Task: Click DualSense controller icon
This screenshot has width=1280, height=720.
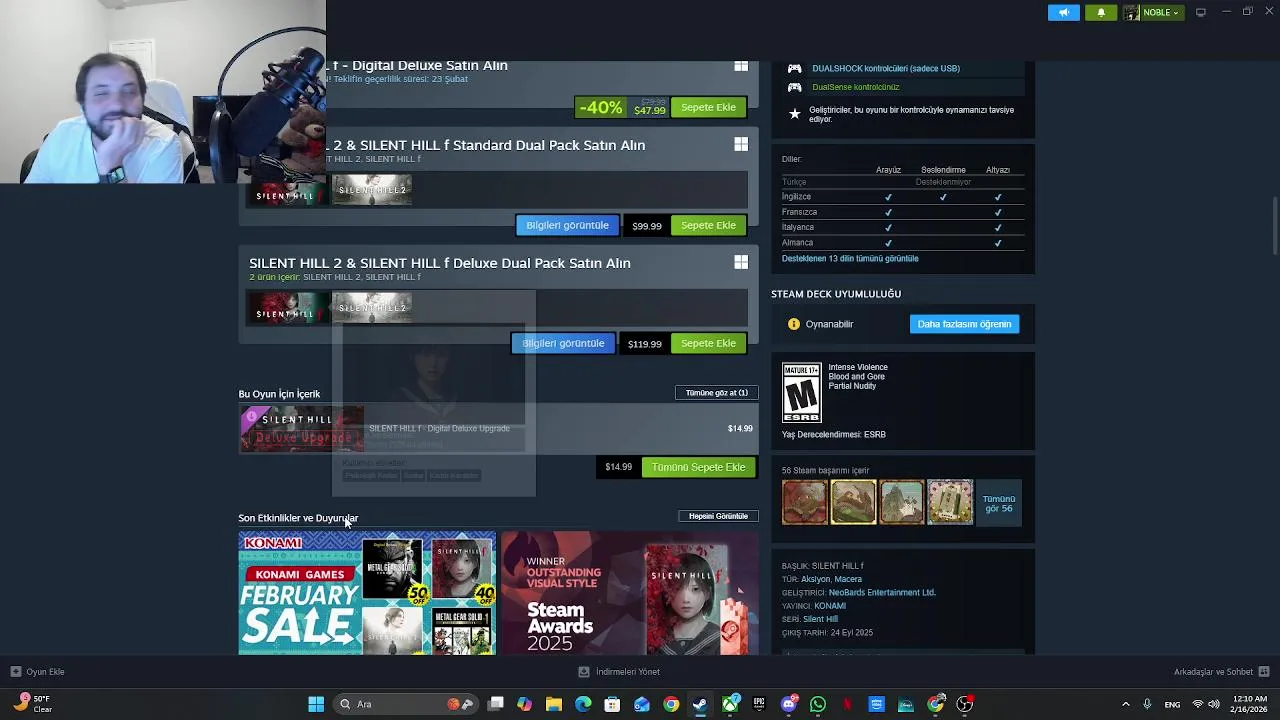Action: click(x=794, y=87)
